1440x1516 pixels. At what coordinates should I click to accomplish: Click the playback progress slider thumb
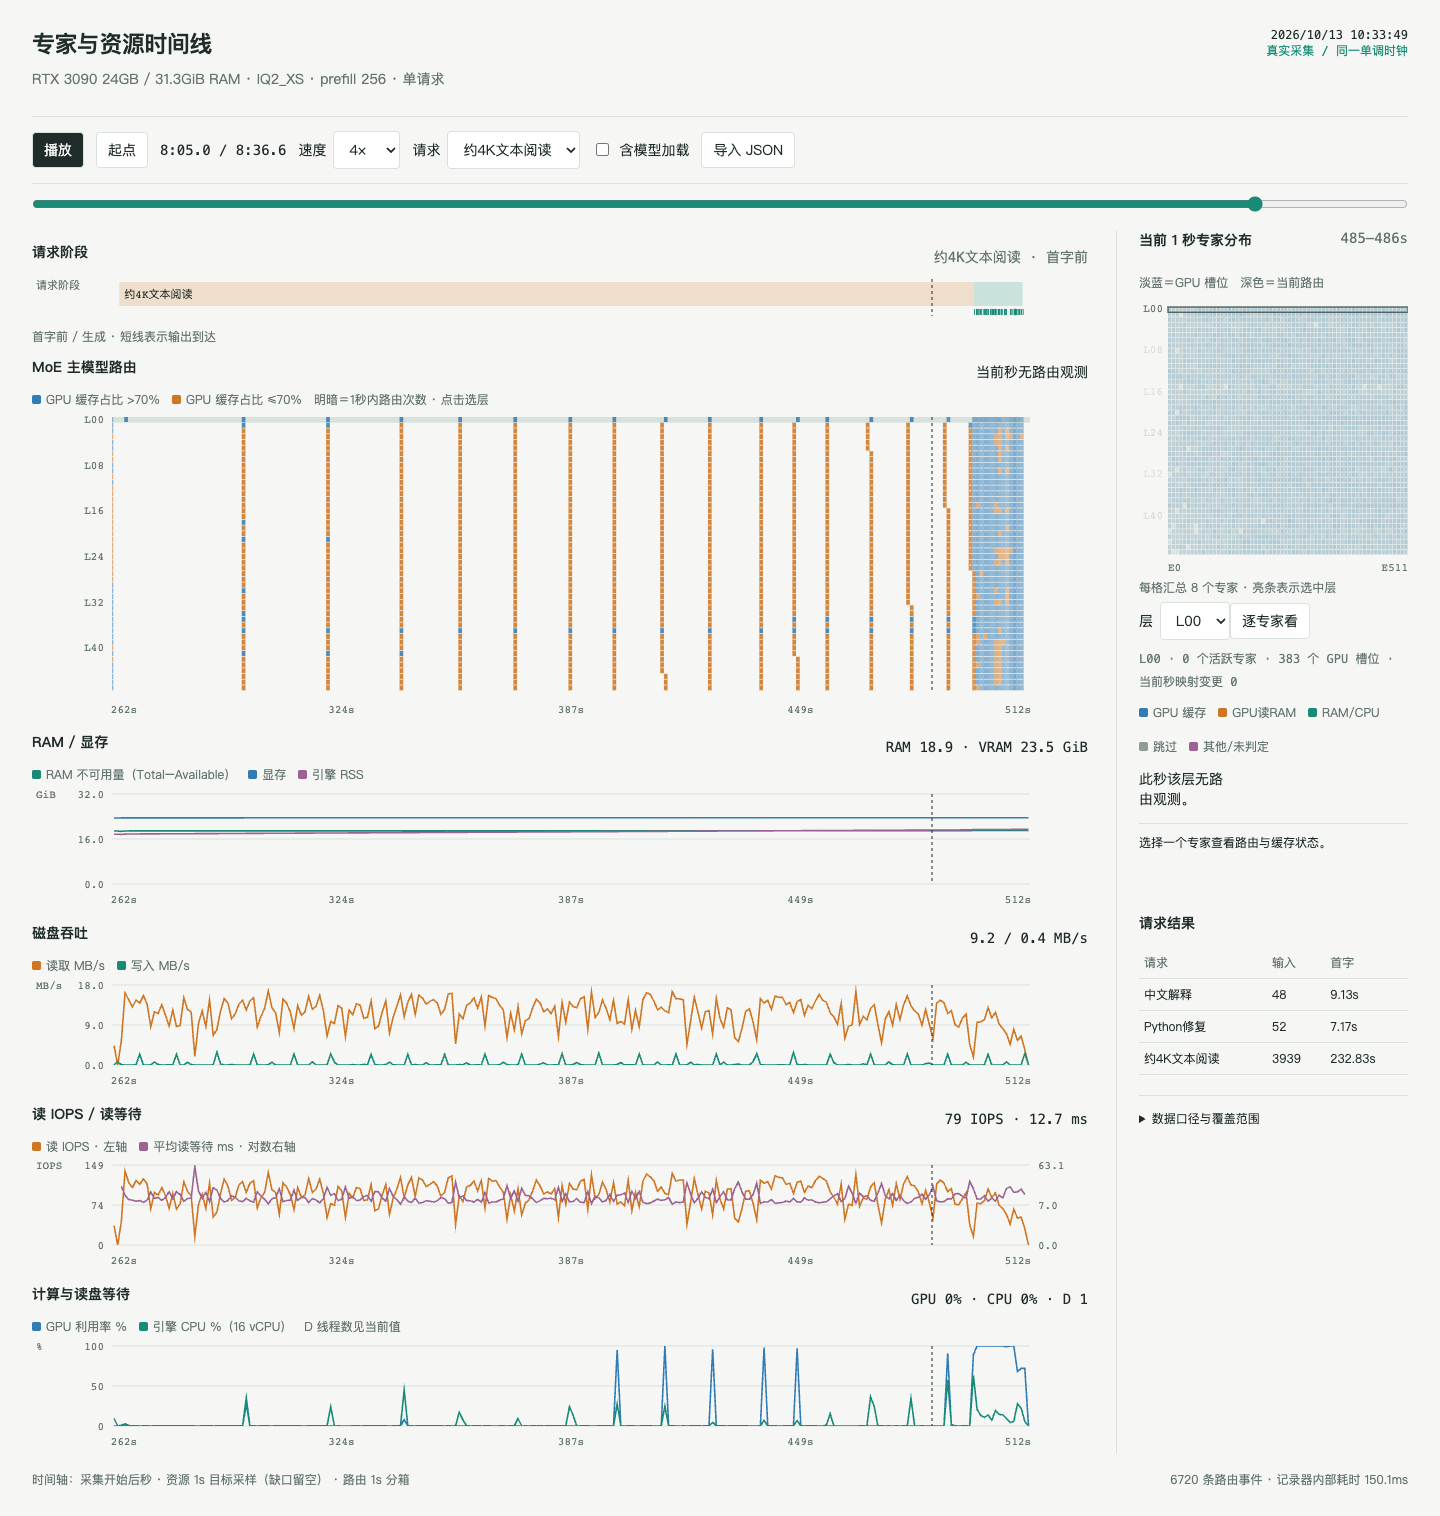tap(1255, 204)
